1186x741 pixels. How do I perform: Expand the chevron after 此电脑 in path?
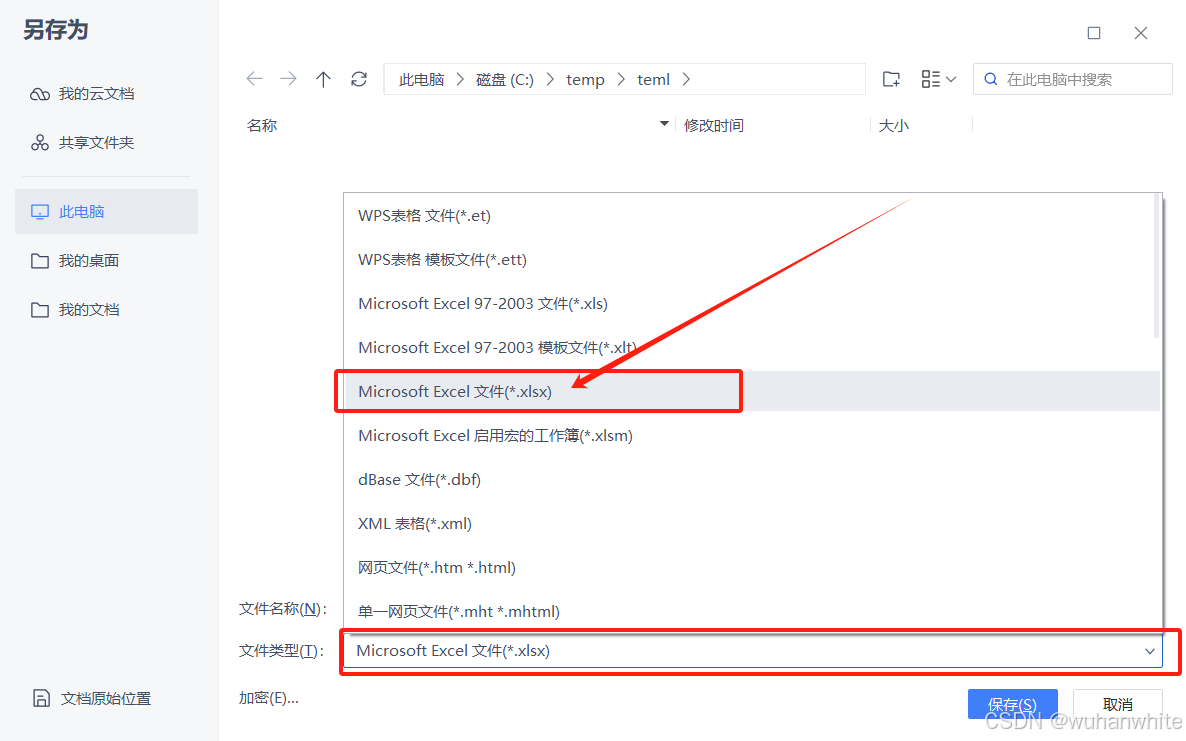pos(460,79)
